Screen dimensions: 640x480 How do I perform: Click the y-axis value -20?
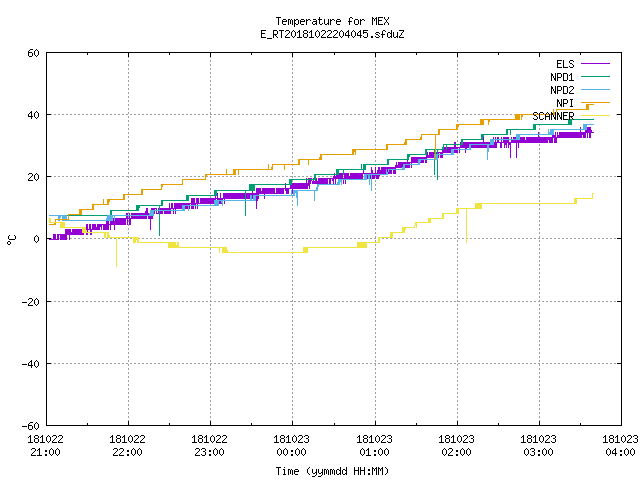click(31, 302)
